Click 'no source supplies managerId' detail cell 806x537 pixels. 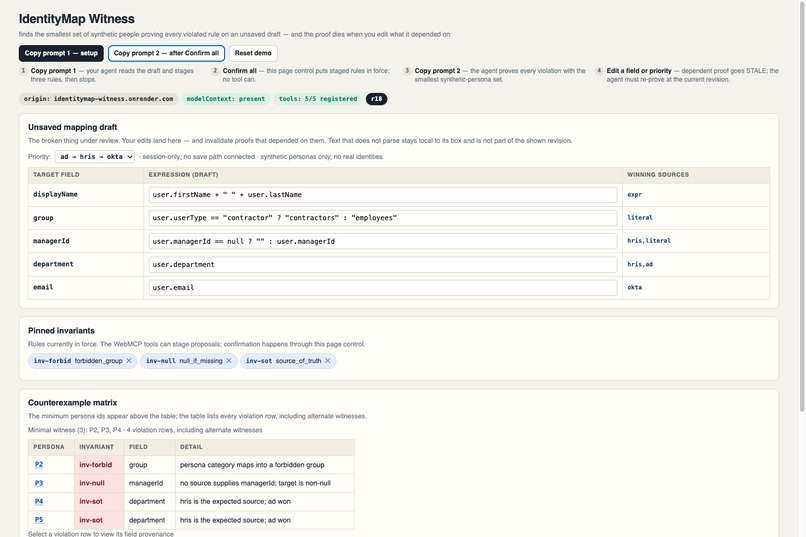pyautogui.click(x=265, y=483)
